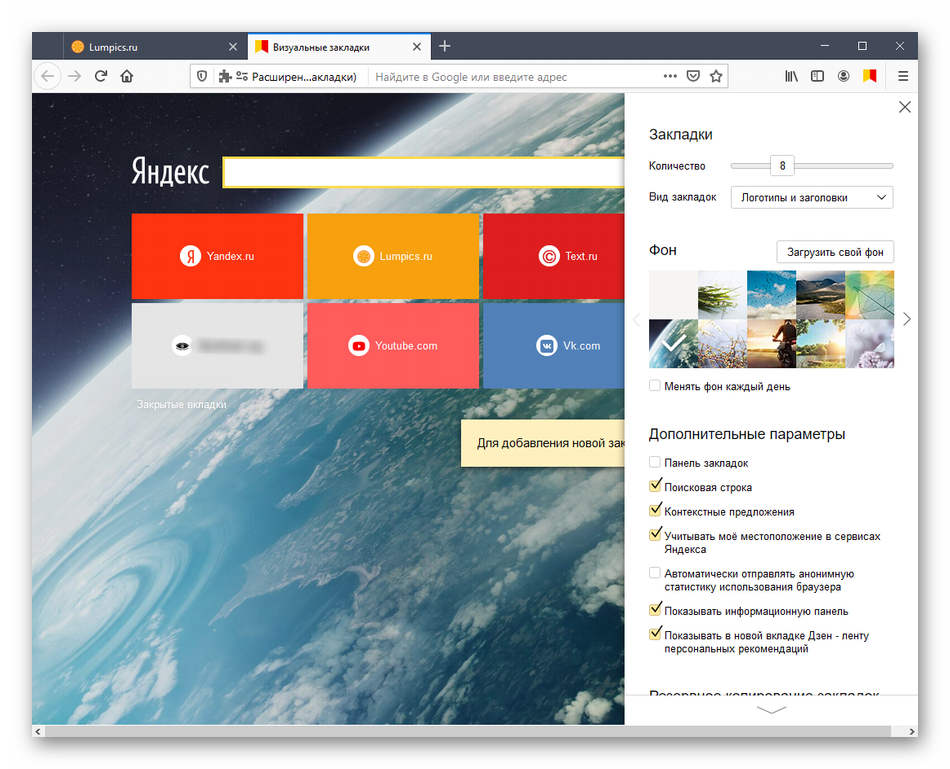Uncheck the Поисковая строка checkbox
950x769 pixels.
[x=654, y=485]
